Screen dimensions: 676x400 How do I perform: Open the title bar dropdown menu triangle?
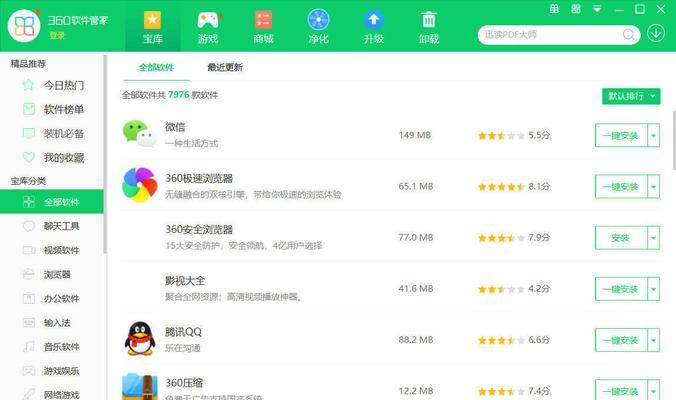point(597,9)
